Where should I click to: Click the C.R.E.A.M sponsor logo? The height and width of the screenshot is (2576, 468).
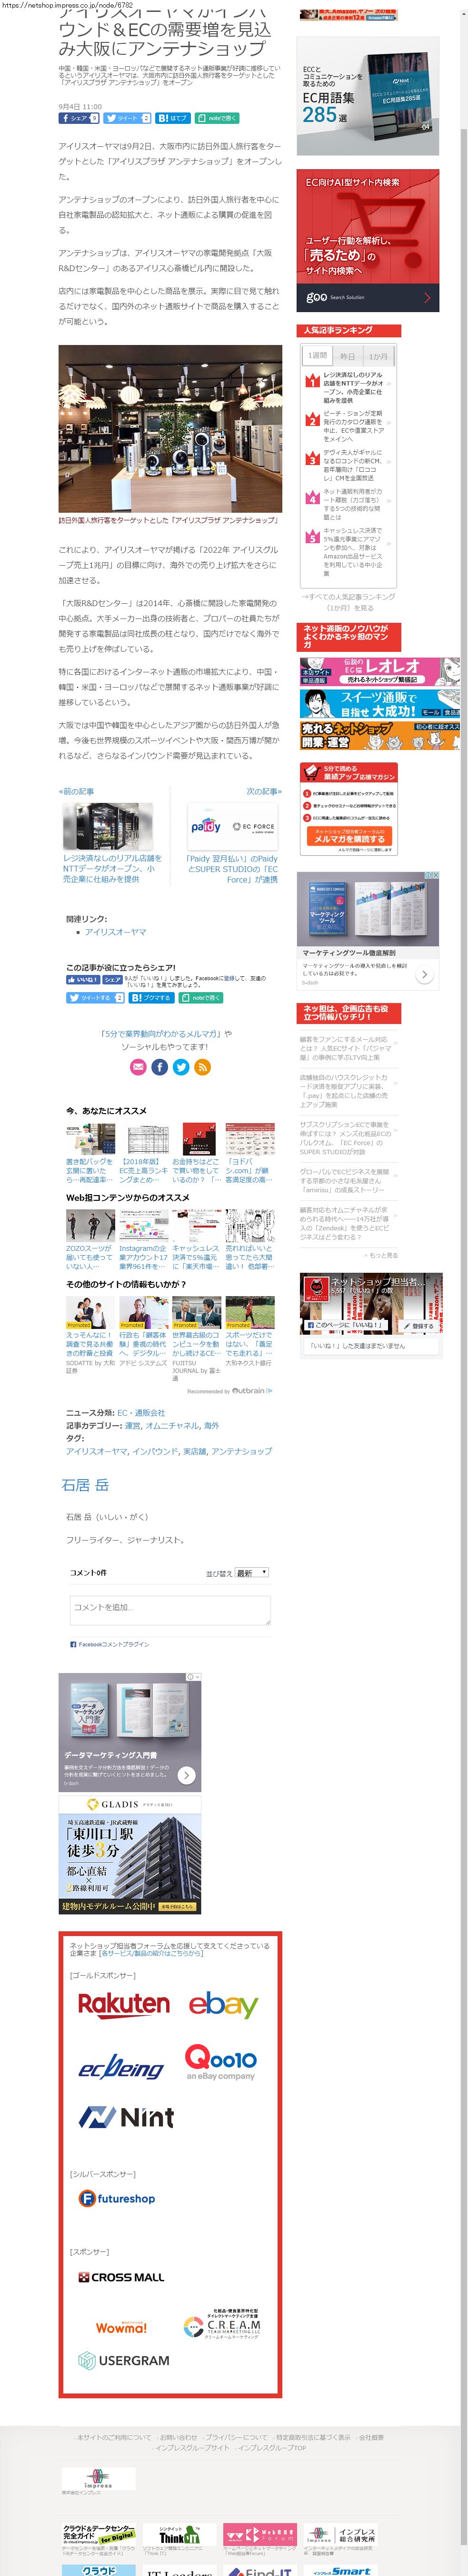pyautogui.click(x=222, y=2325)
